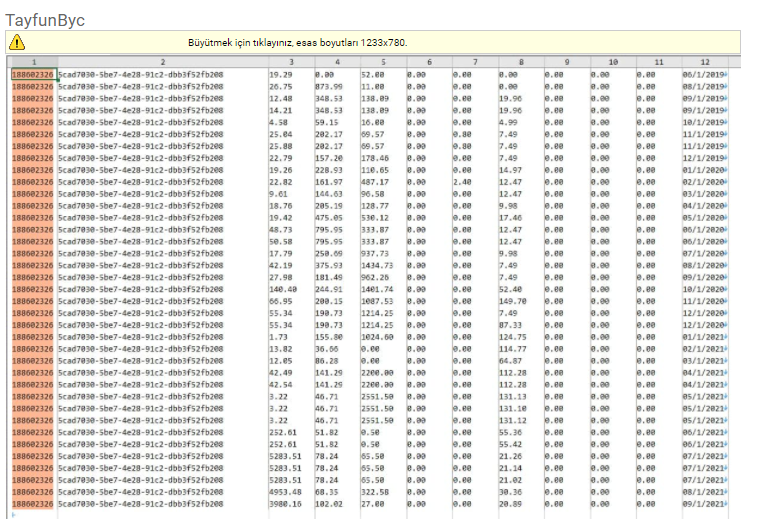762x526 pixels.
Task: Select the date cell 09/1/2021
Action: click(x=705, y=504)
